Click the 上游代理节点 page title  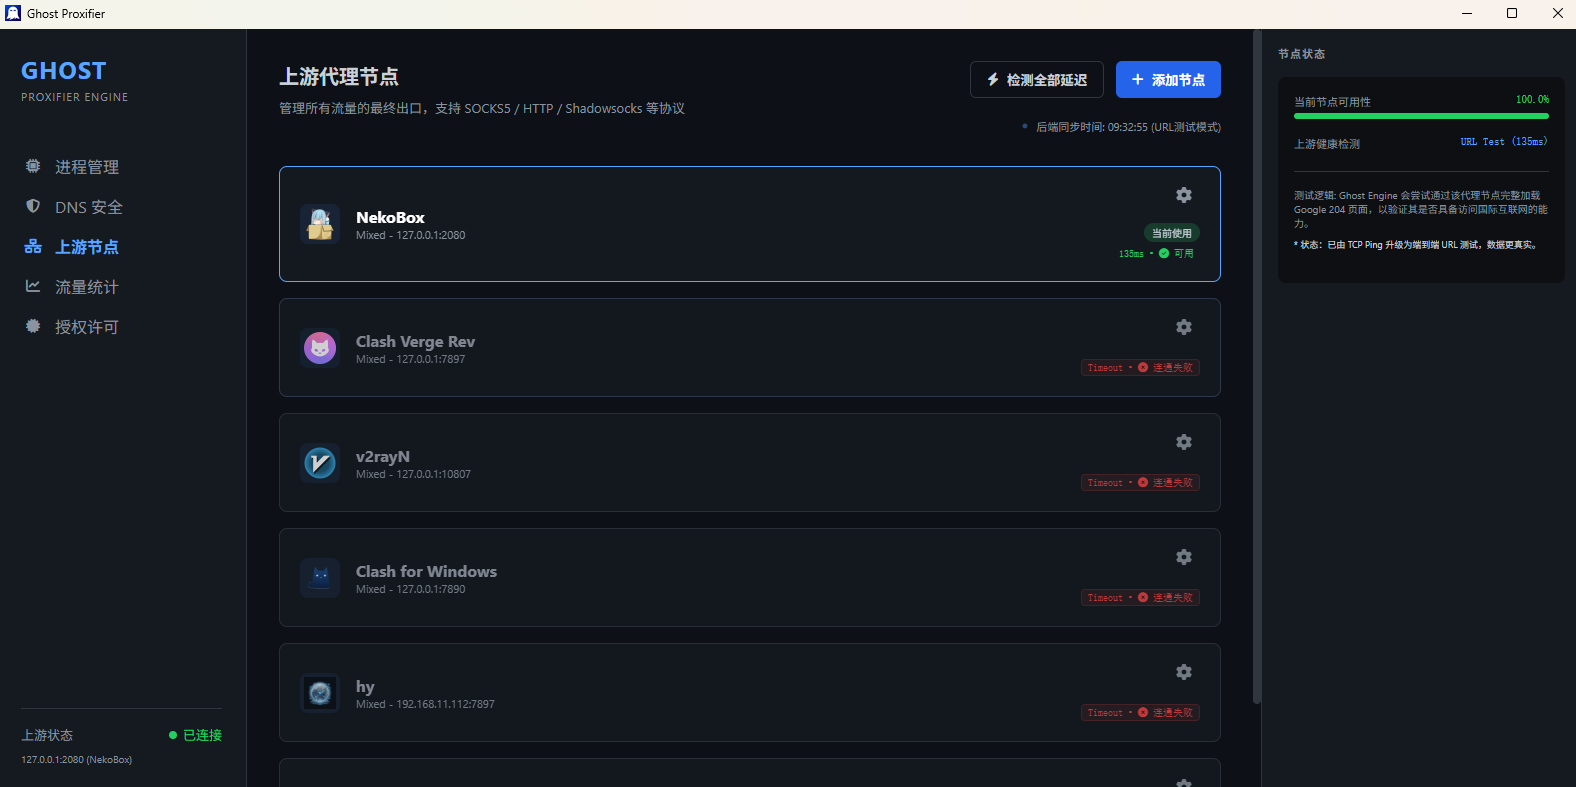(339, 77)
